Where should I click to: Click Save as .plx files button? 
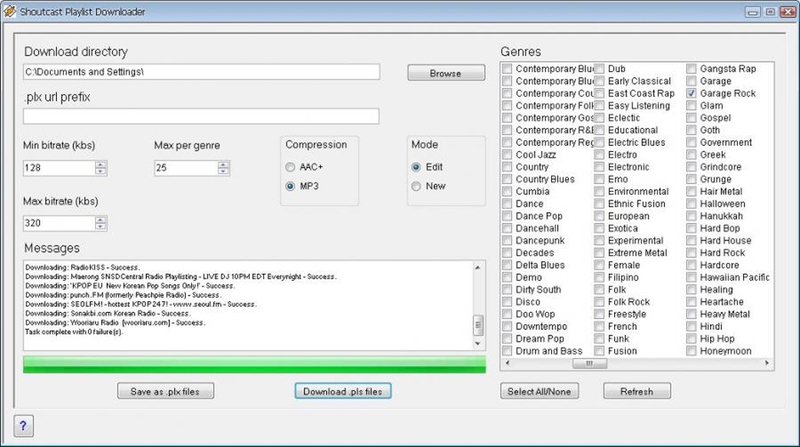(x=165, y=391)
